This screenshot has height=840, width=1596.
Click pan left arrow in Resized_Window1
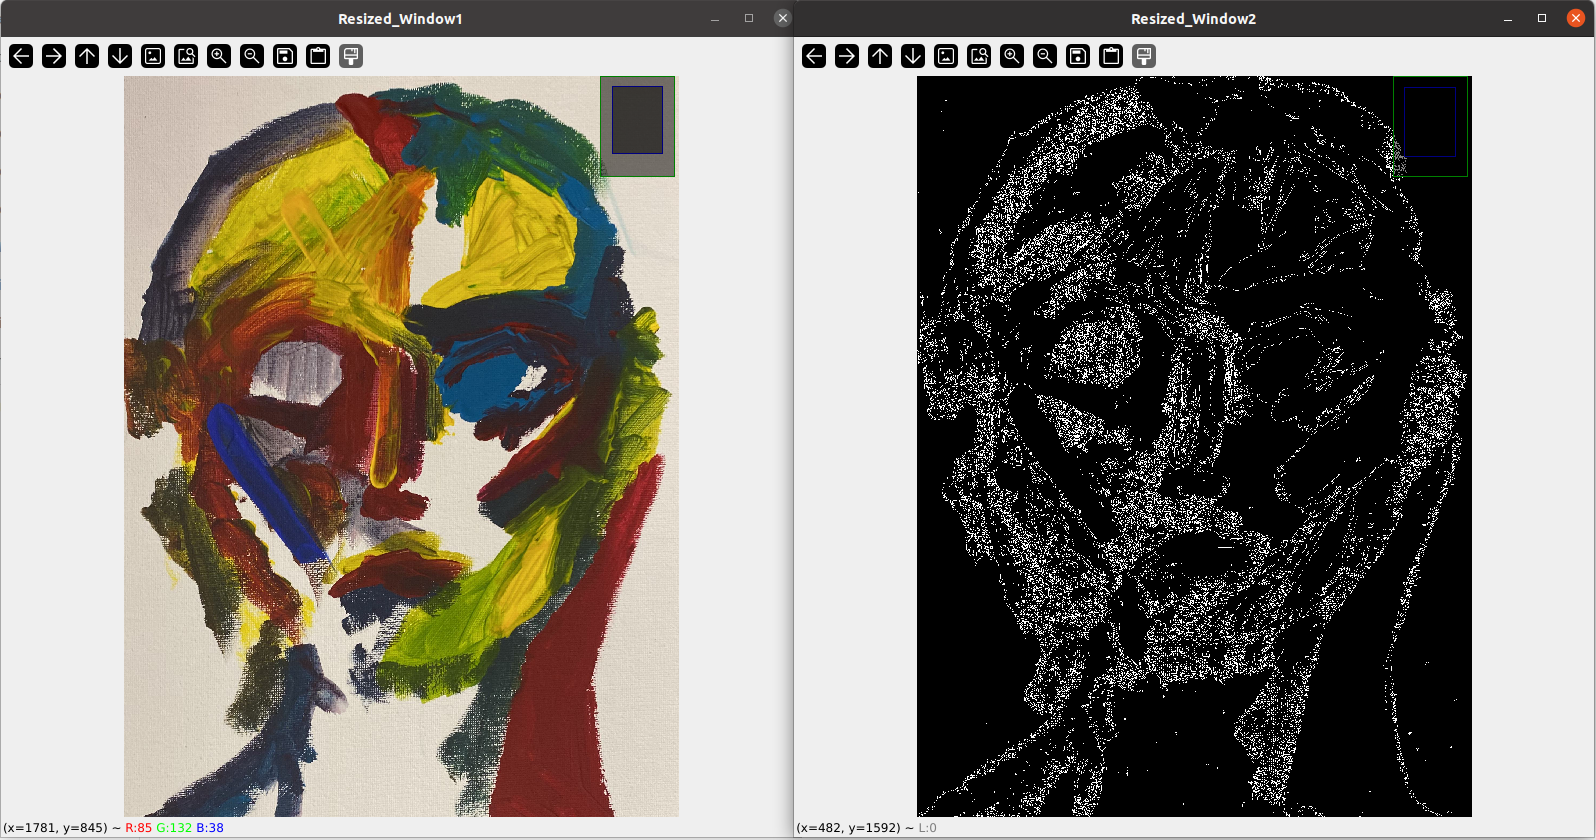tap(21, 56)
